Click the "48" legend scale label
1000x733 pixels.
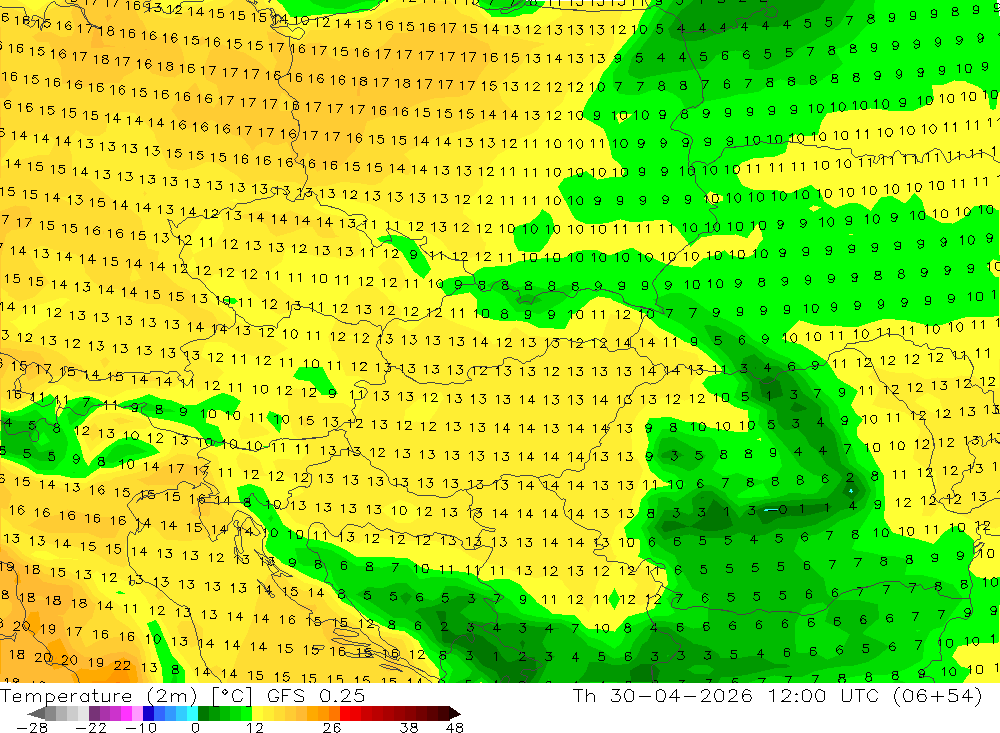click(455, 728)
